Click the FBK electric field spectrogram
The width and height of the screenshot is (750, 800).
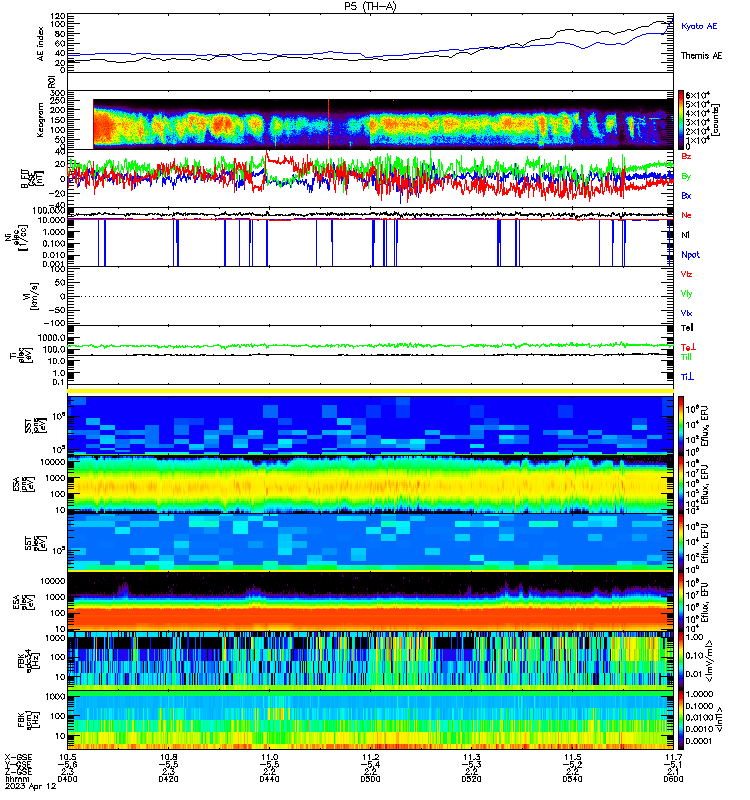370,660
